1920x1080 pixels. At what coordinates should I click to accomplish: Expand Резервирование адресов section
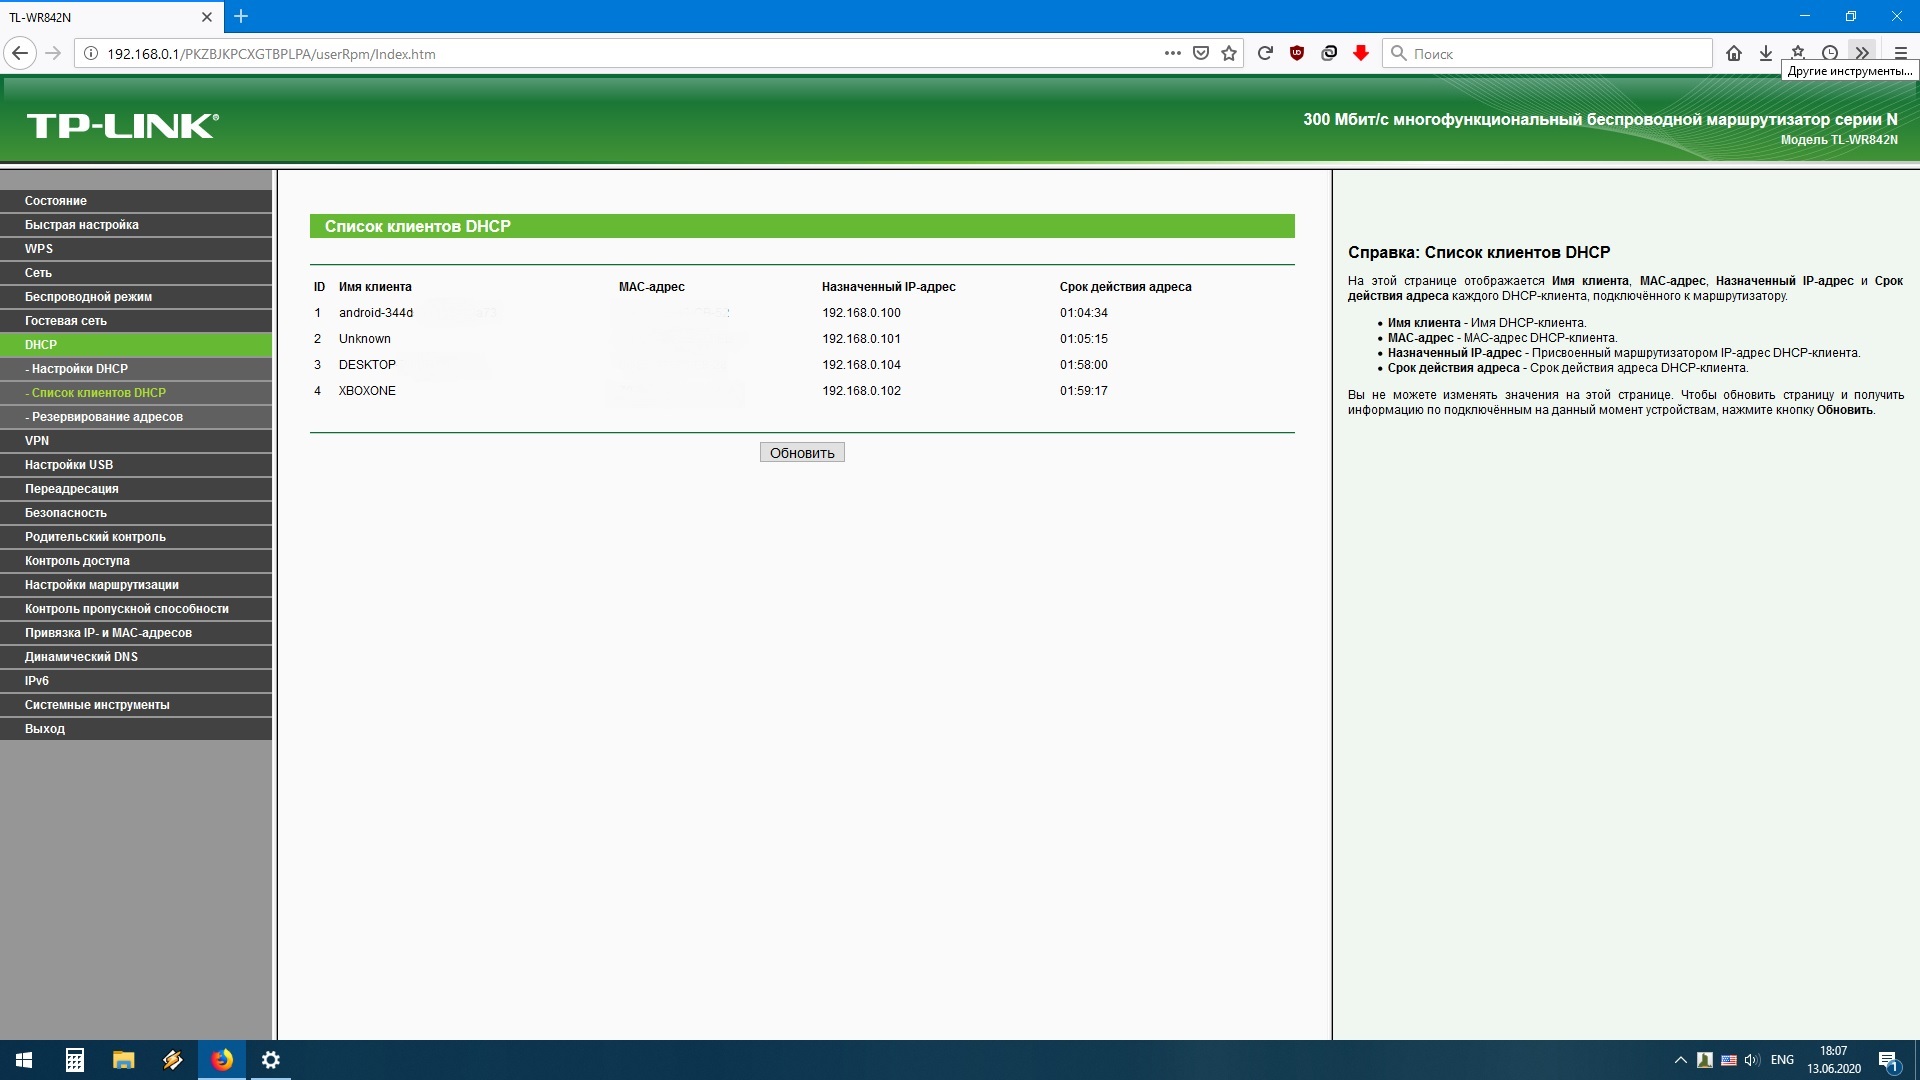tap(104, 417)
